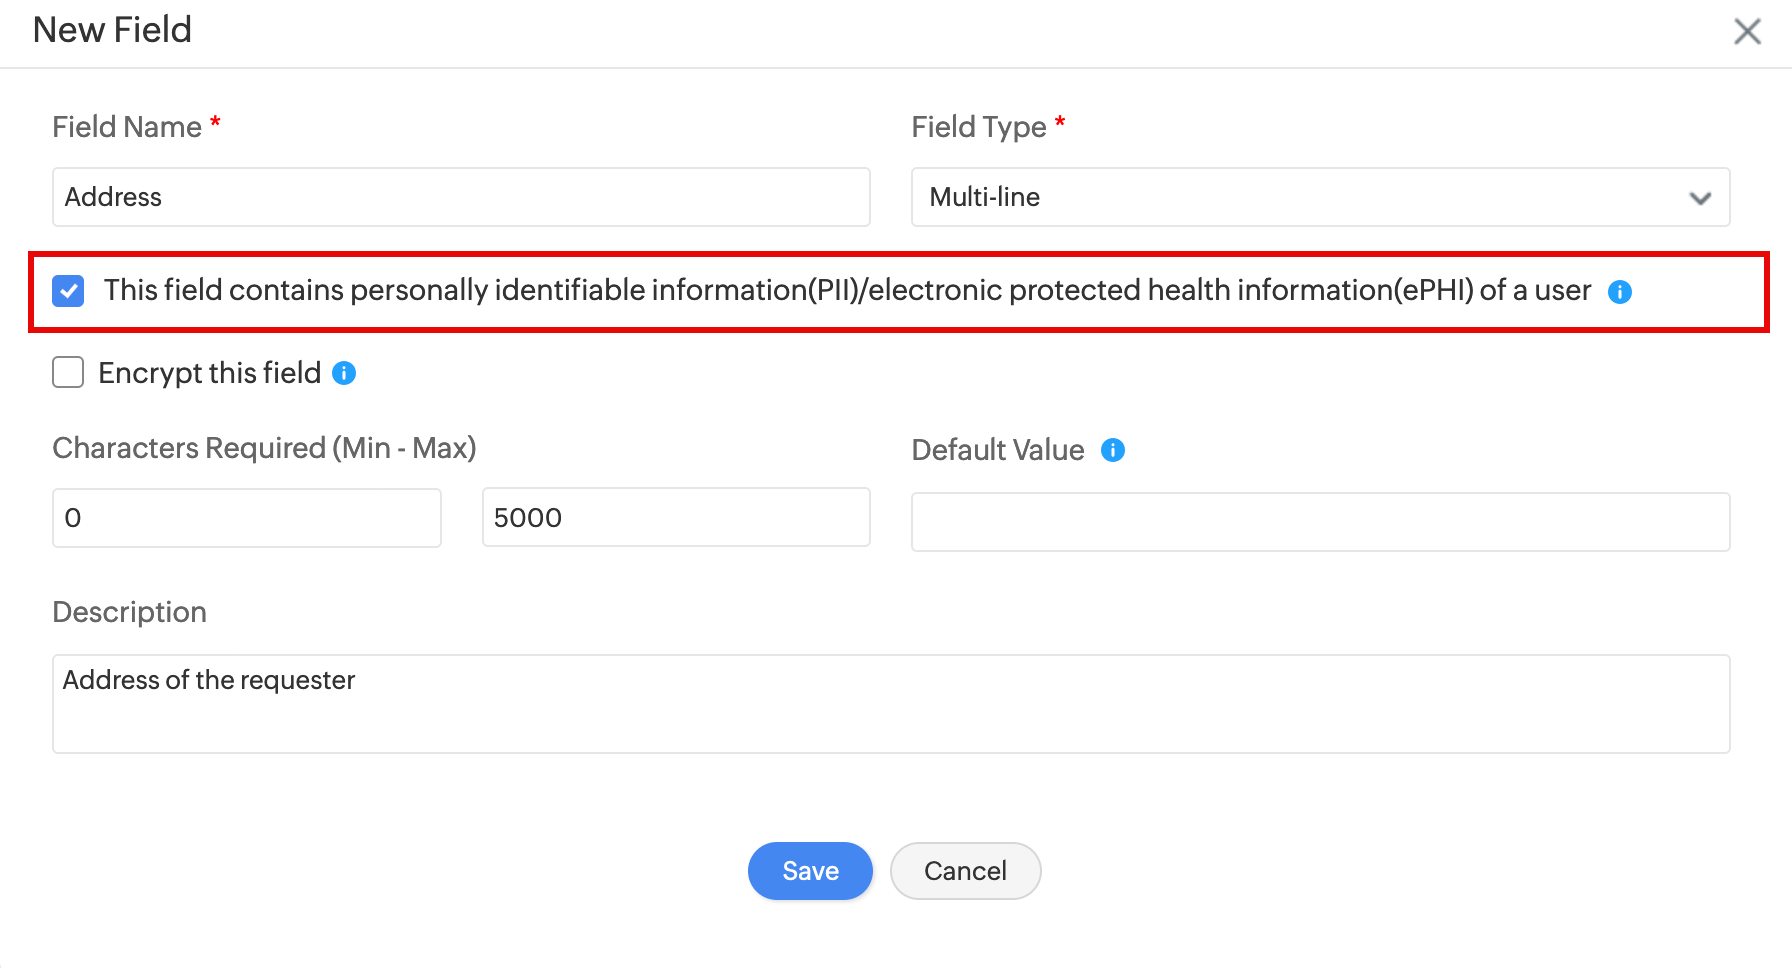Click the 'Characters Required (Min - Max)' label
This screenshot has width=1792, height=968.
pos(264,448)
